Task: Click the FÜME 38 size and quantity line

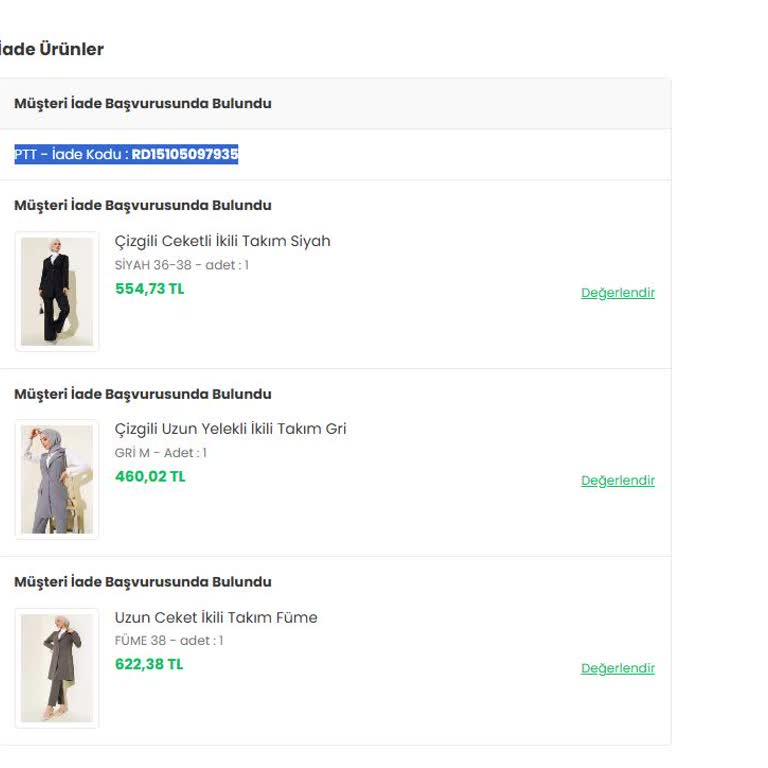Action: point(168,641)
